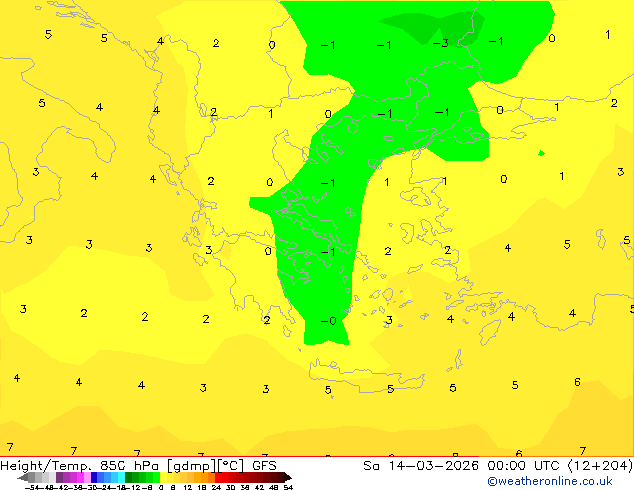Click the '850 hPa' pressure level label
The width and height of the screenshot is (634, 490).
[x=129, y=466]
